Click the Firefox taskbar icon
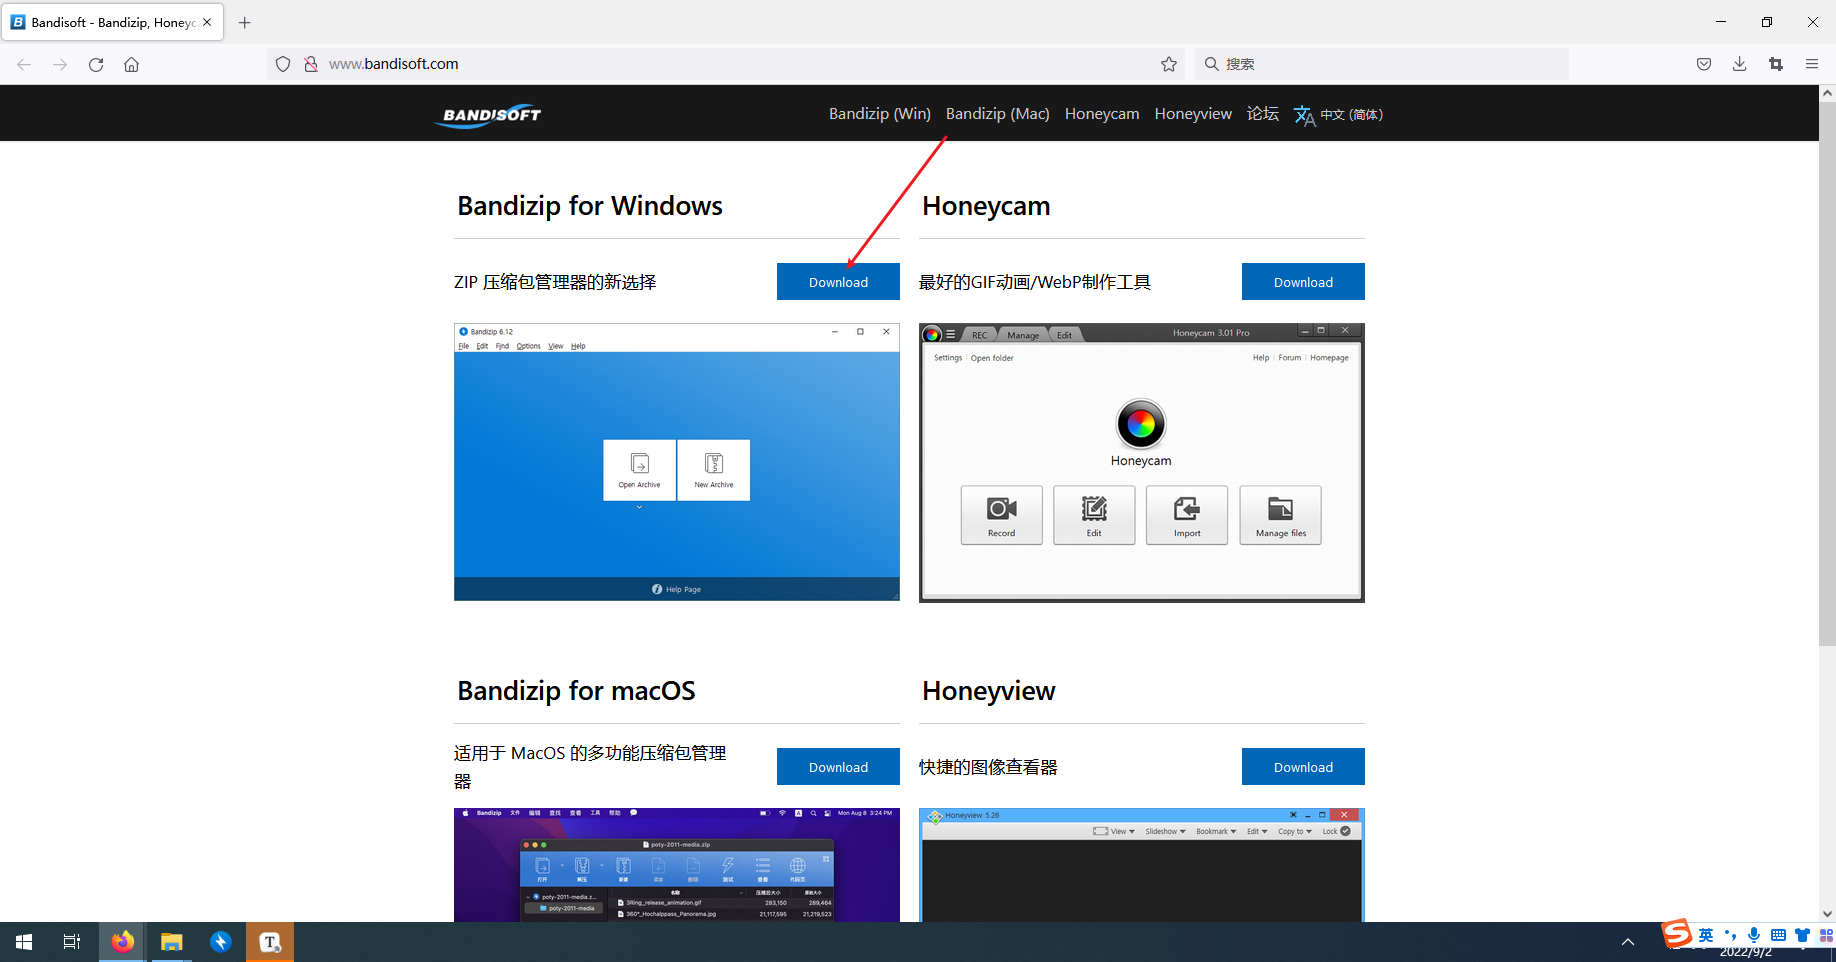Viewport: 1836px width, 962px height. pos(123,942)
